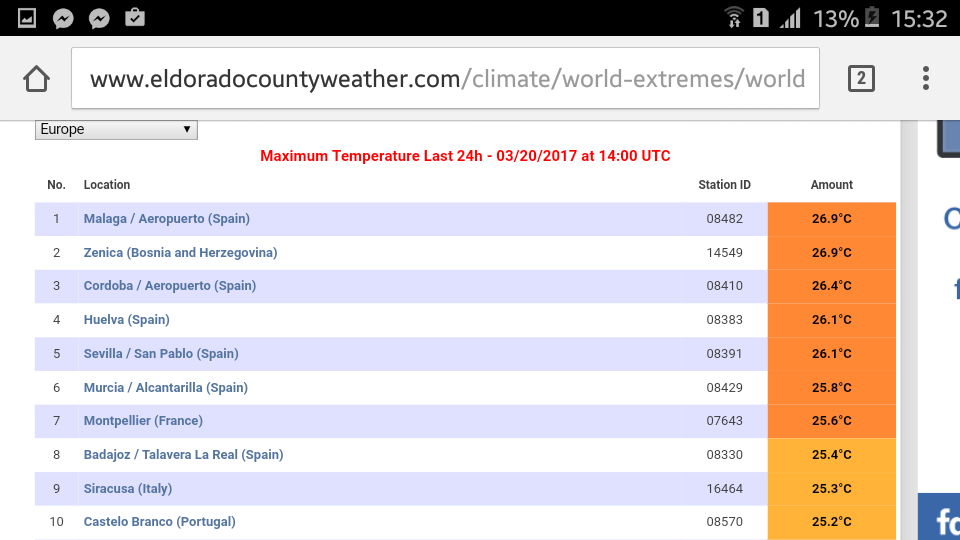Viewport: 960px width, 540px height.
Task: Open the browser three-dot menu
Action: (926, 78)
